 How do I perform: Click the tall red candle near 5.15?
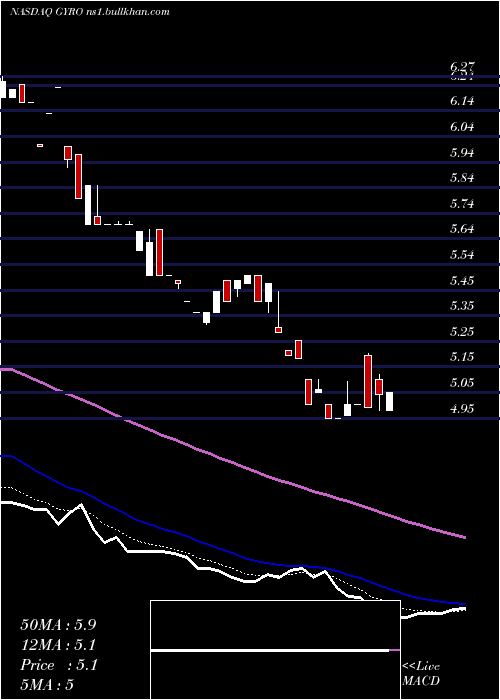pos(368,381)
